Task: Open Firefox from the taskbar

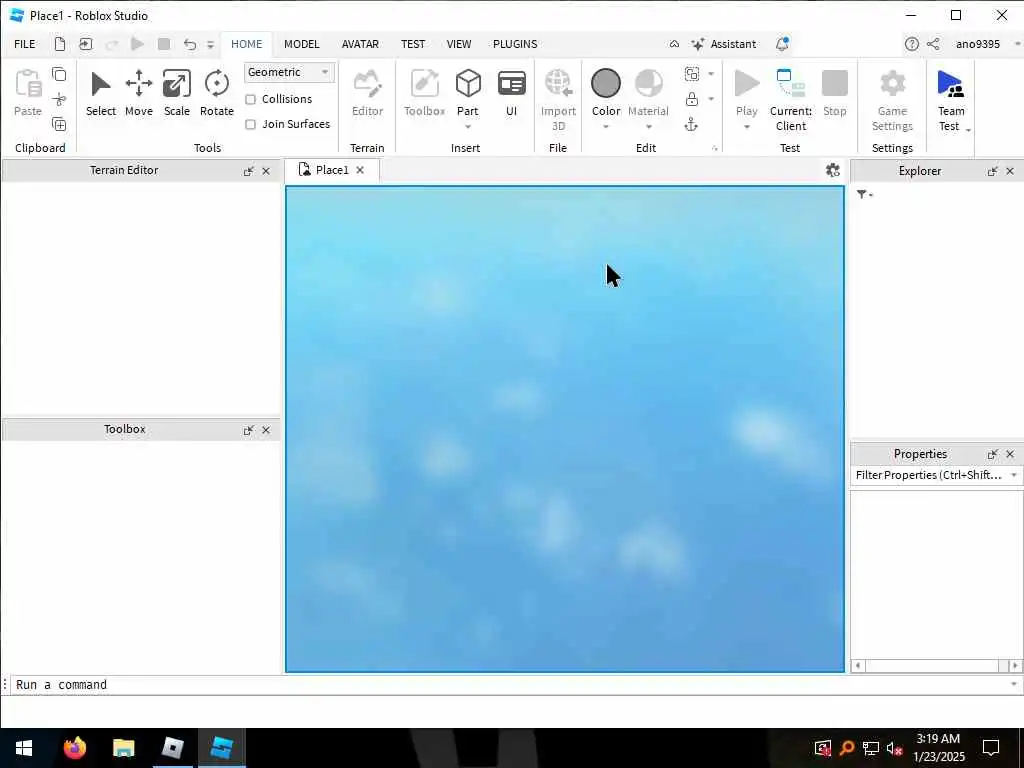Action: (75, 748)
